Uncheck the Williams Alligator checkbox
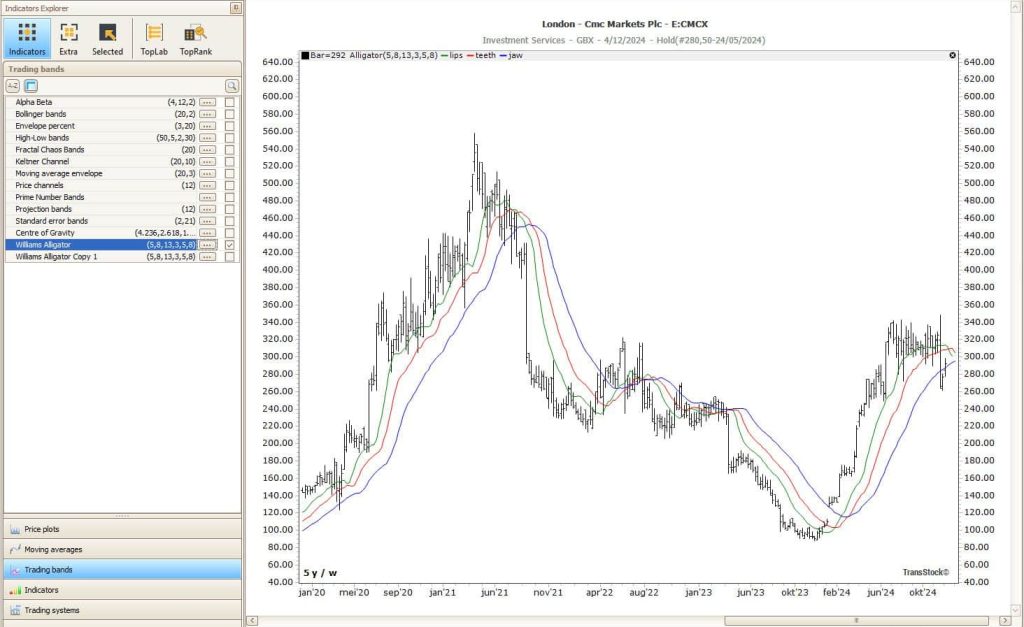Screen dimensions: 1024x627 [x=230, y=245]
